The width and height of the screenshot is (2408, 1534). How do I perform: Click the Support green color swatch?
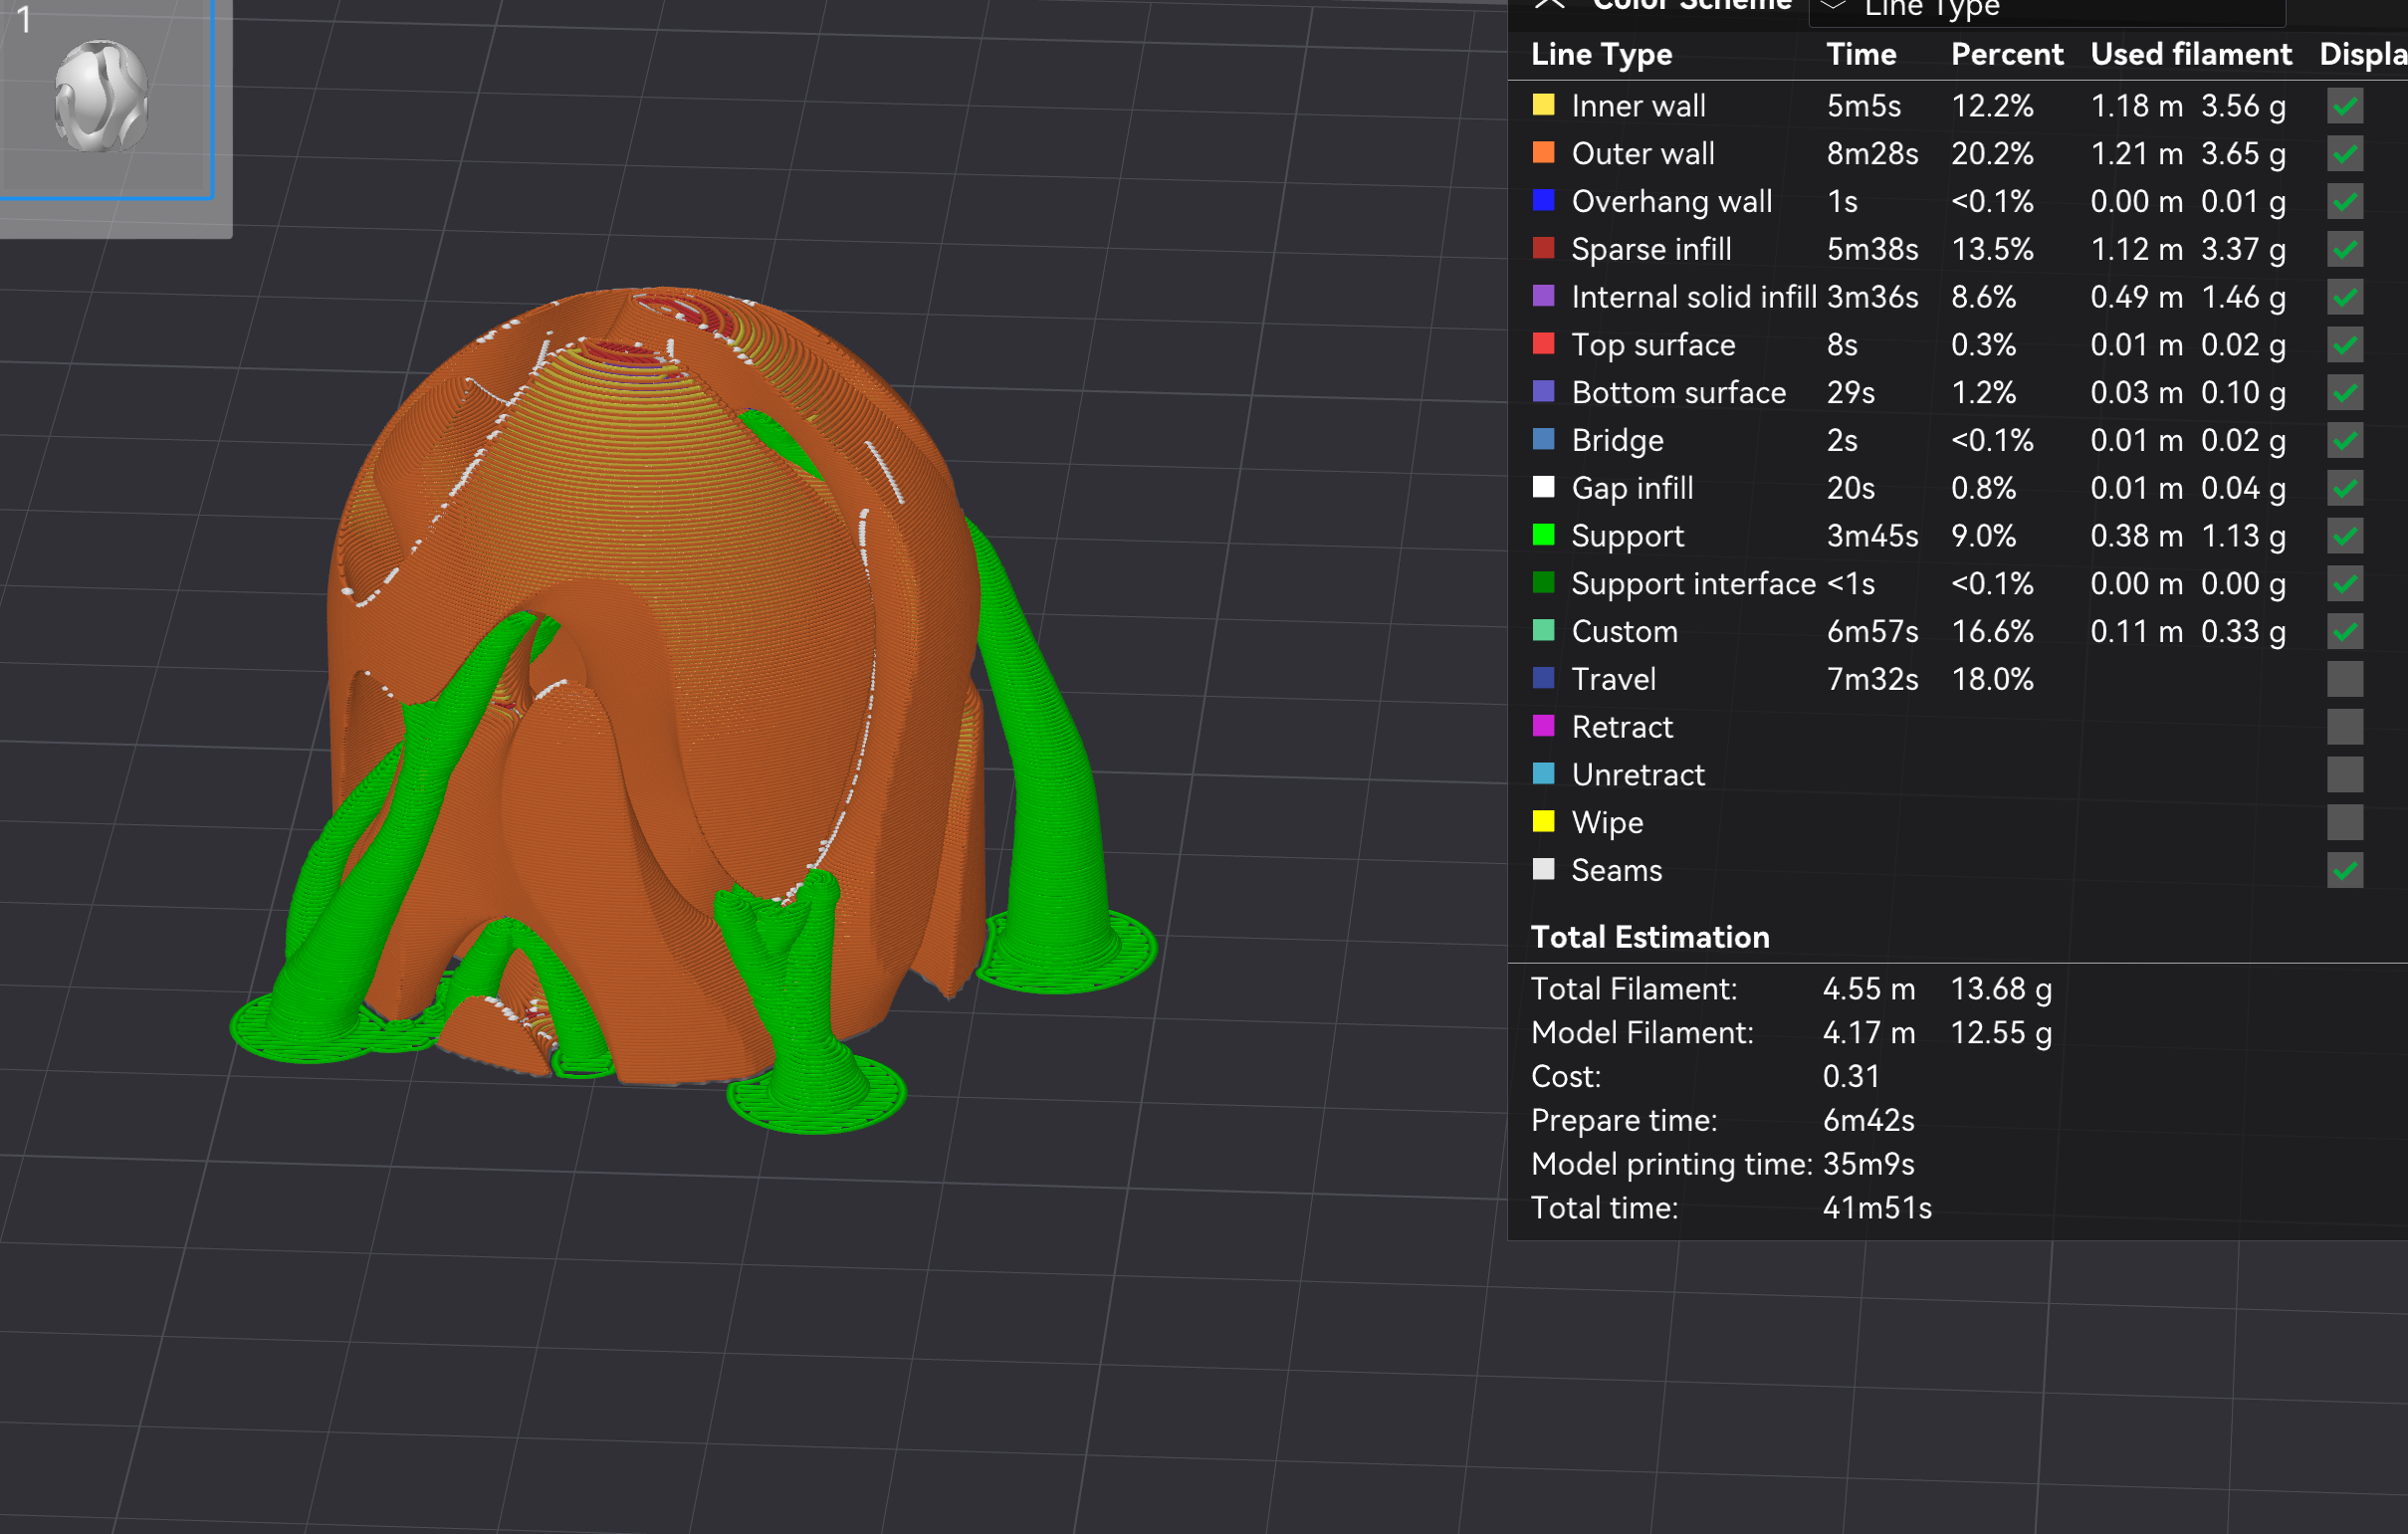pos(1543,536)
